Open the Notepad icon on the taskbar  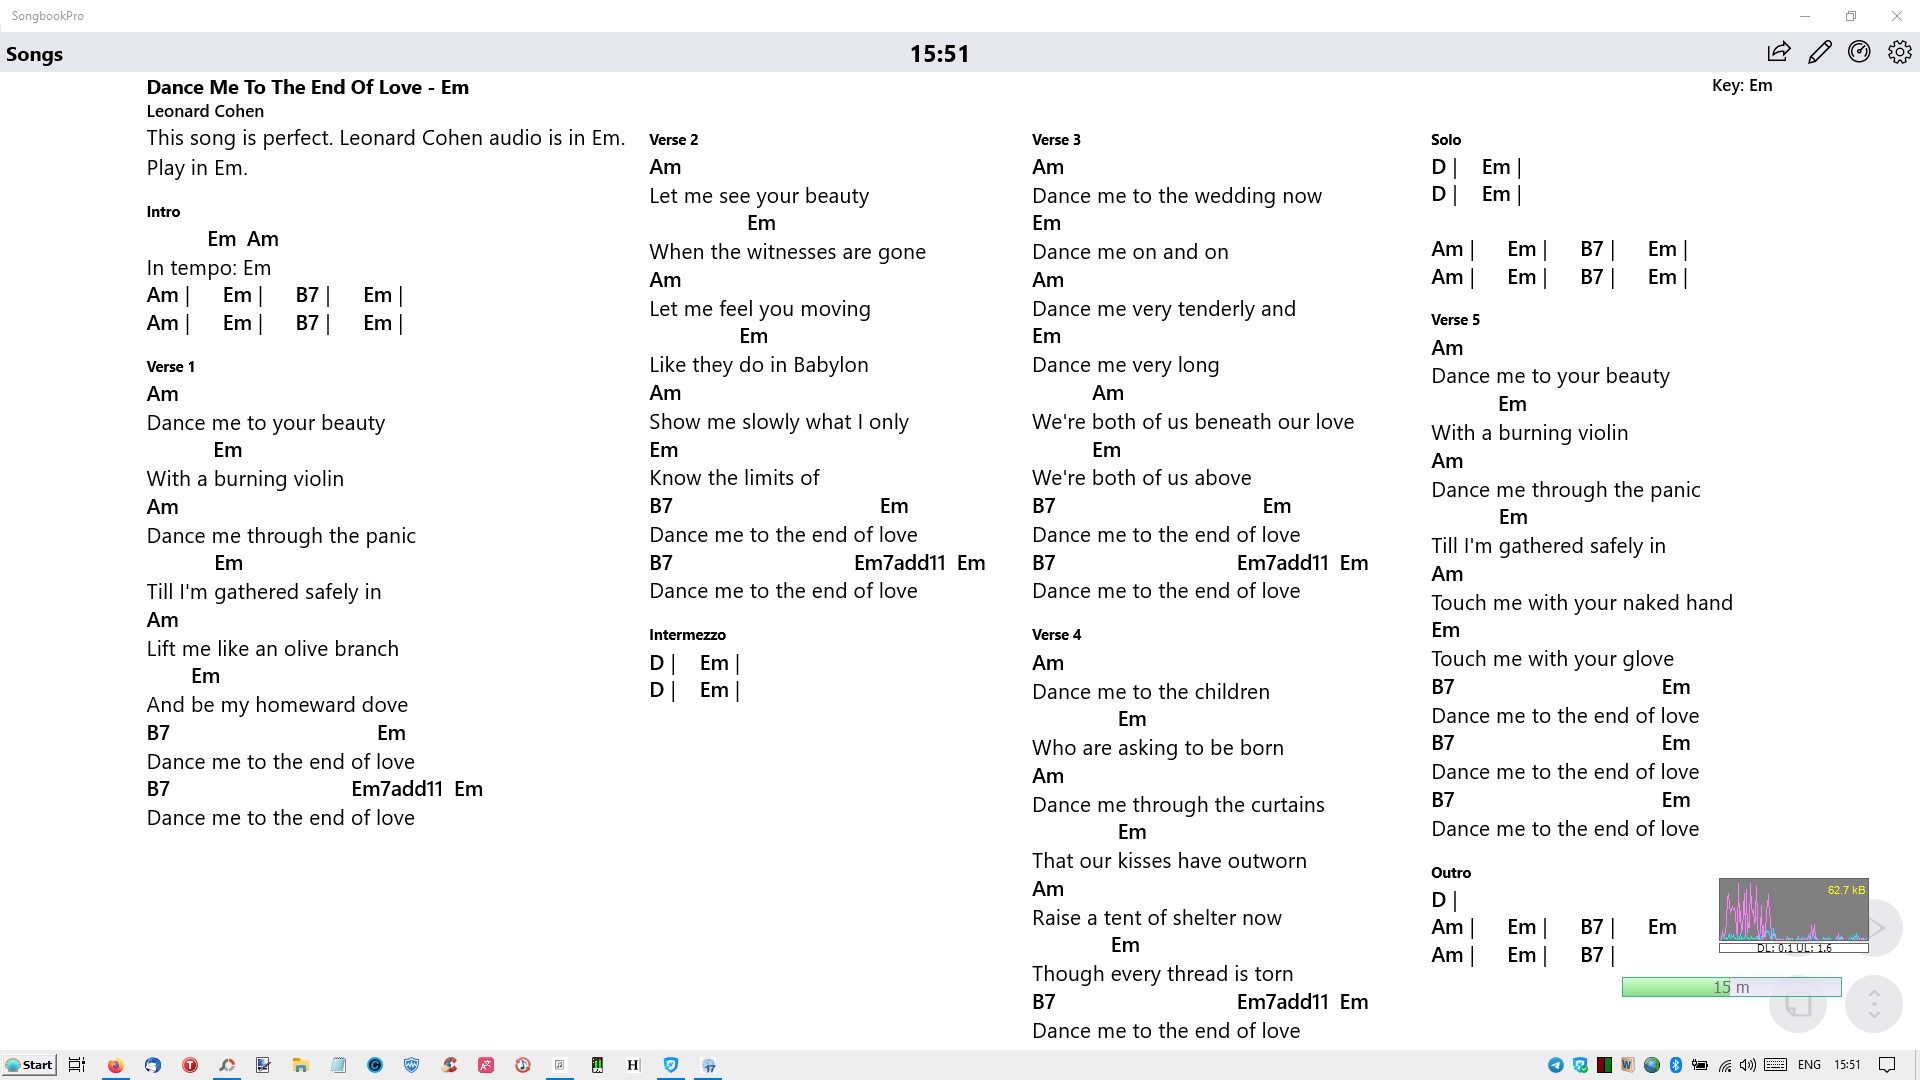(x=338, y=1065)
